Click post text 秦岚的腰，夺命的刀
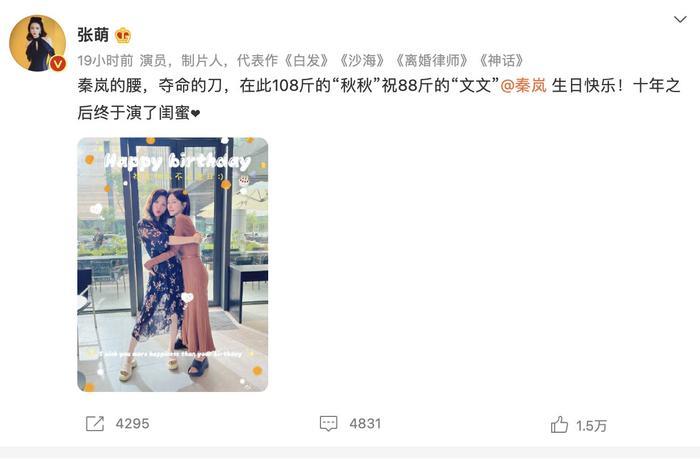The height and width of the screenshot is (459, 700). tap(150, 85)
